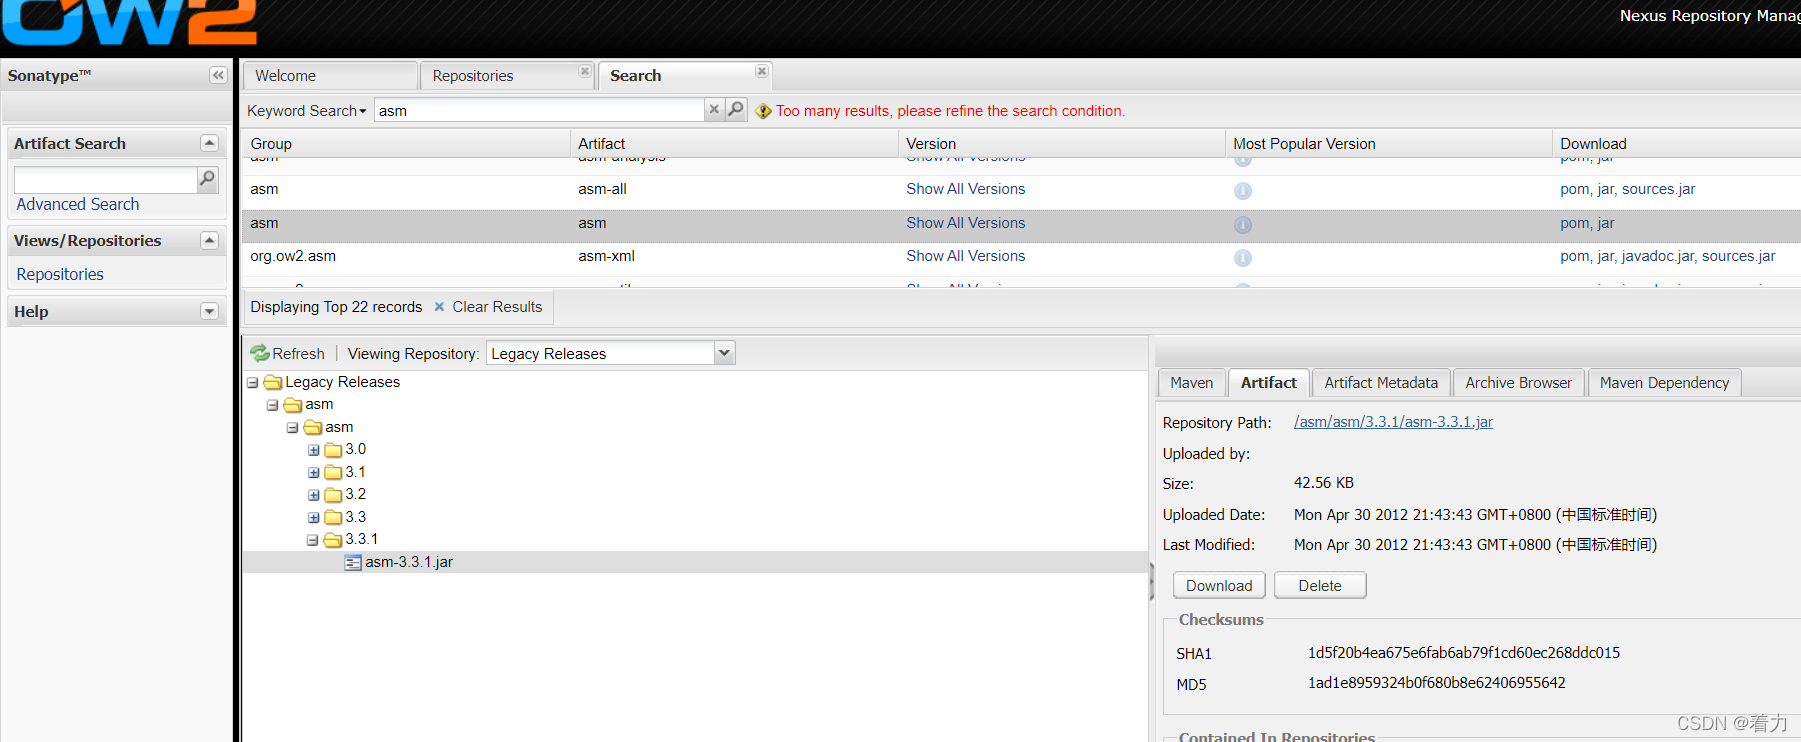1801x742 pixels.
Task: Click the MD5 checksum value
Action: tap(1437, 683)
